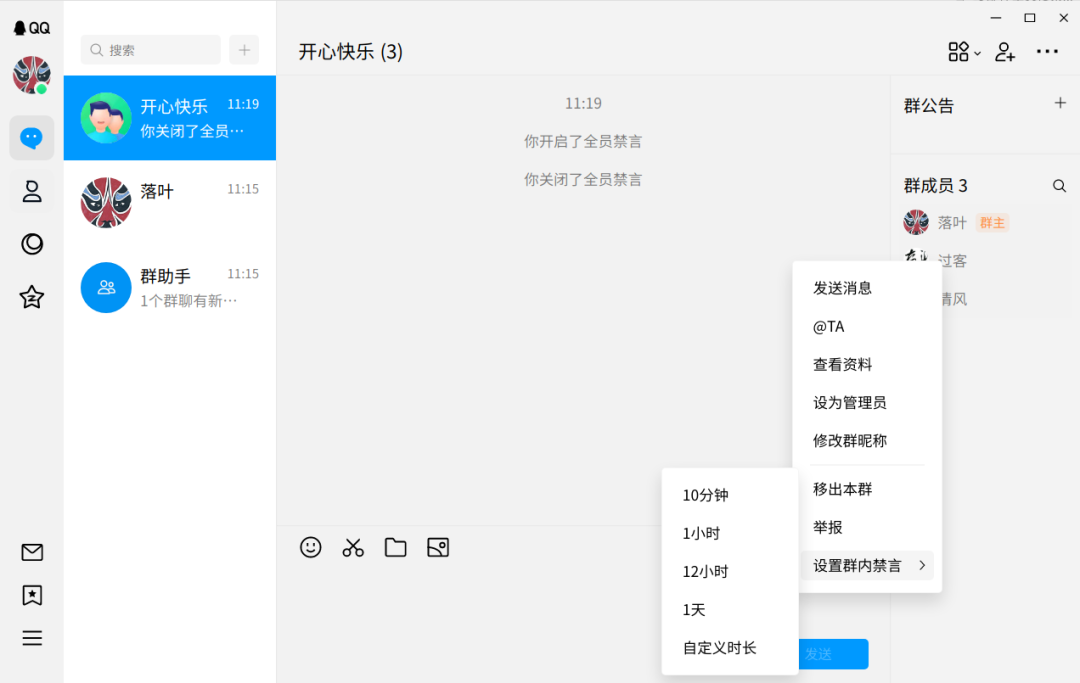Click 移出本群 to remove member

coord(843,489)
